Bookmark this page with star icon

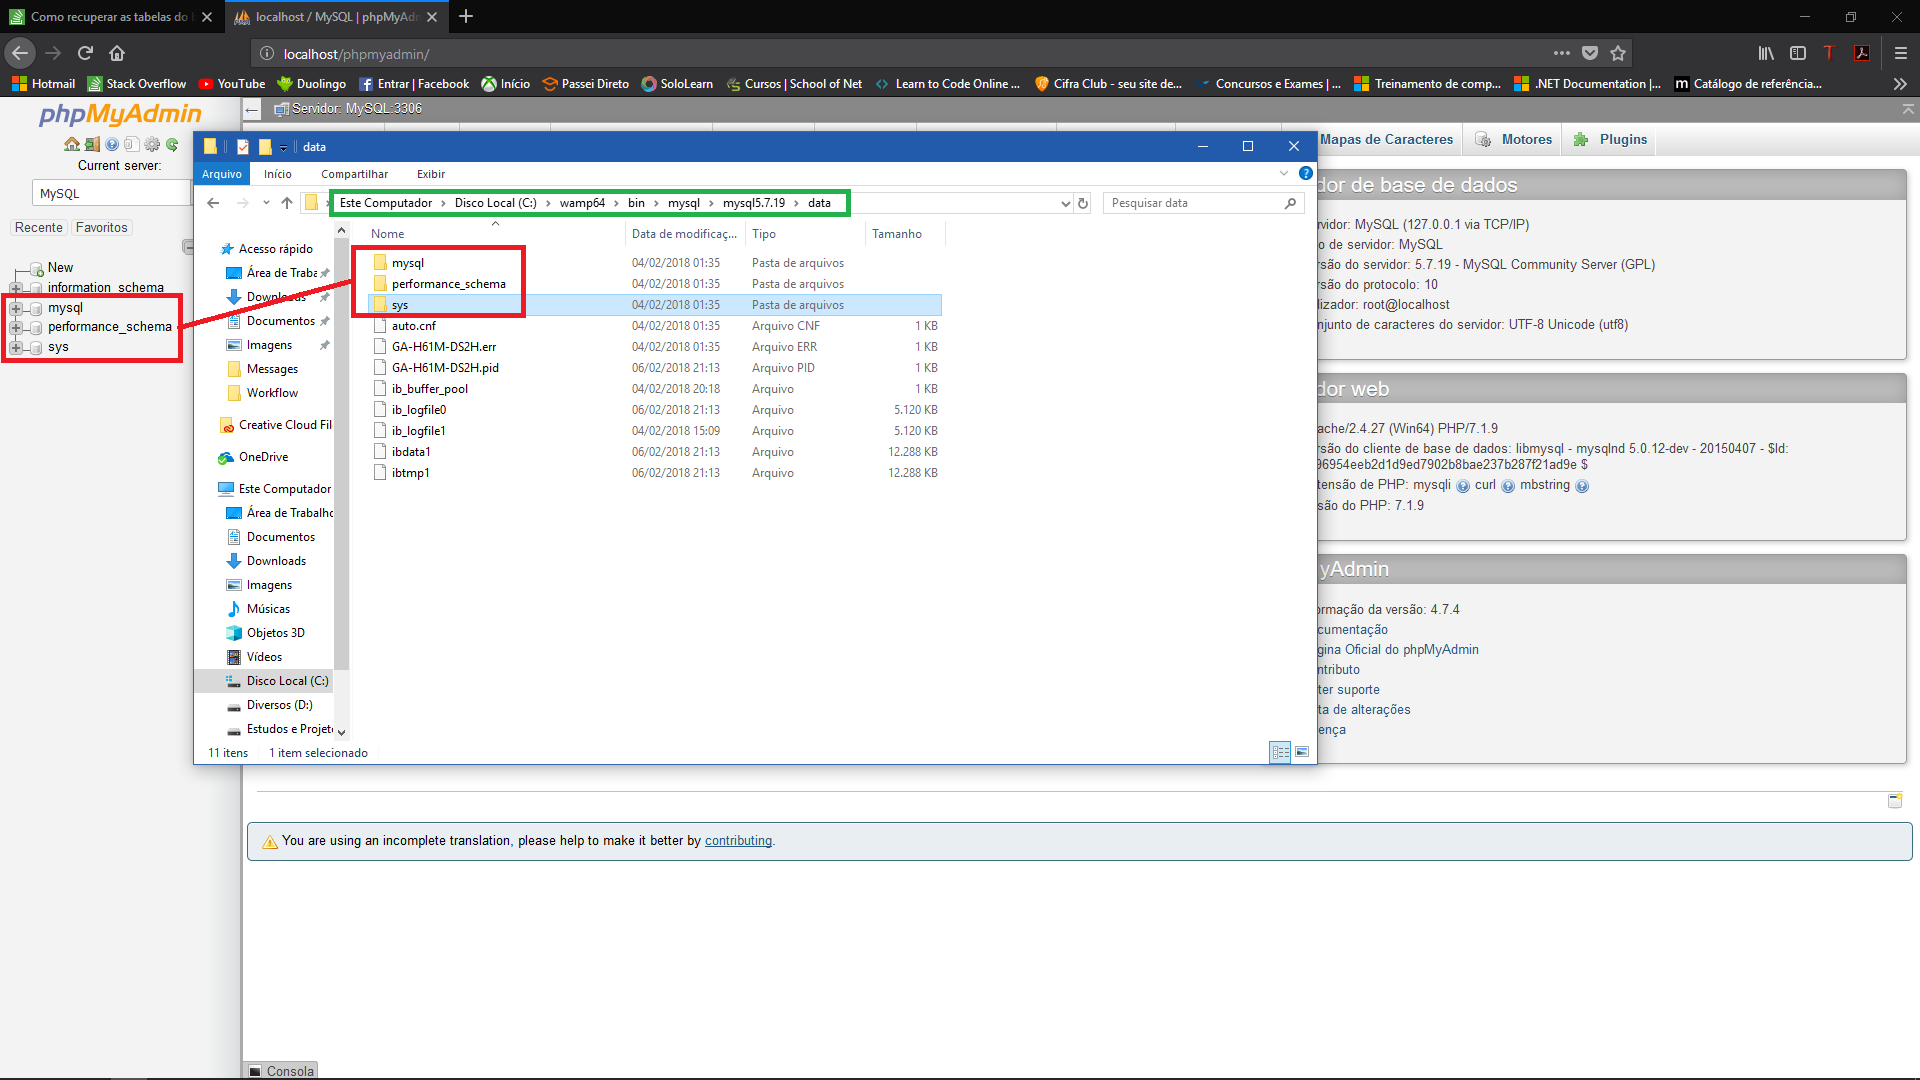pyautogui.click(x=1618, y=53)
